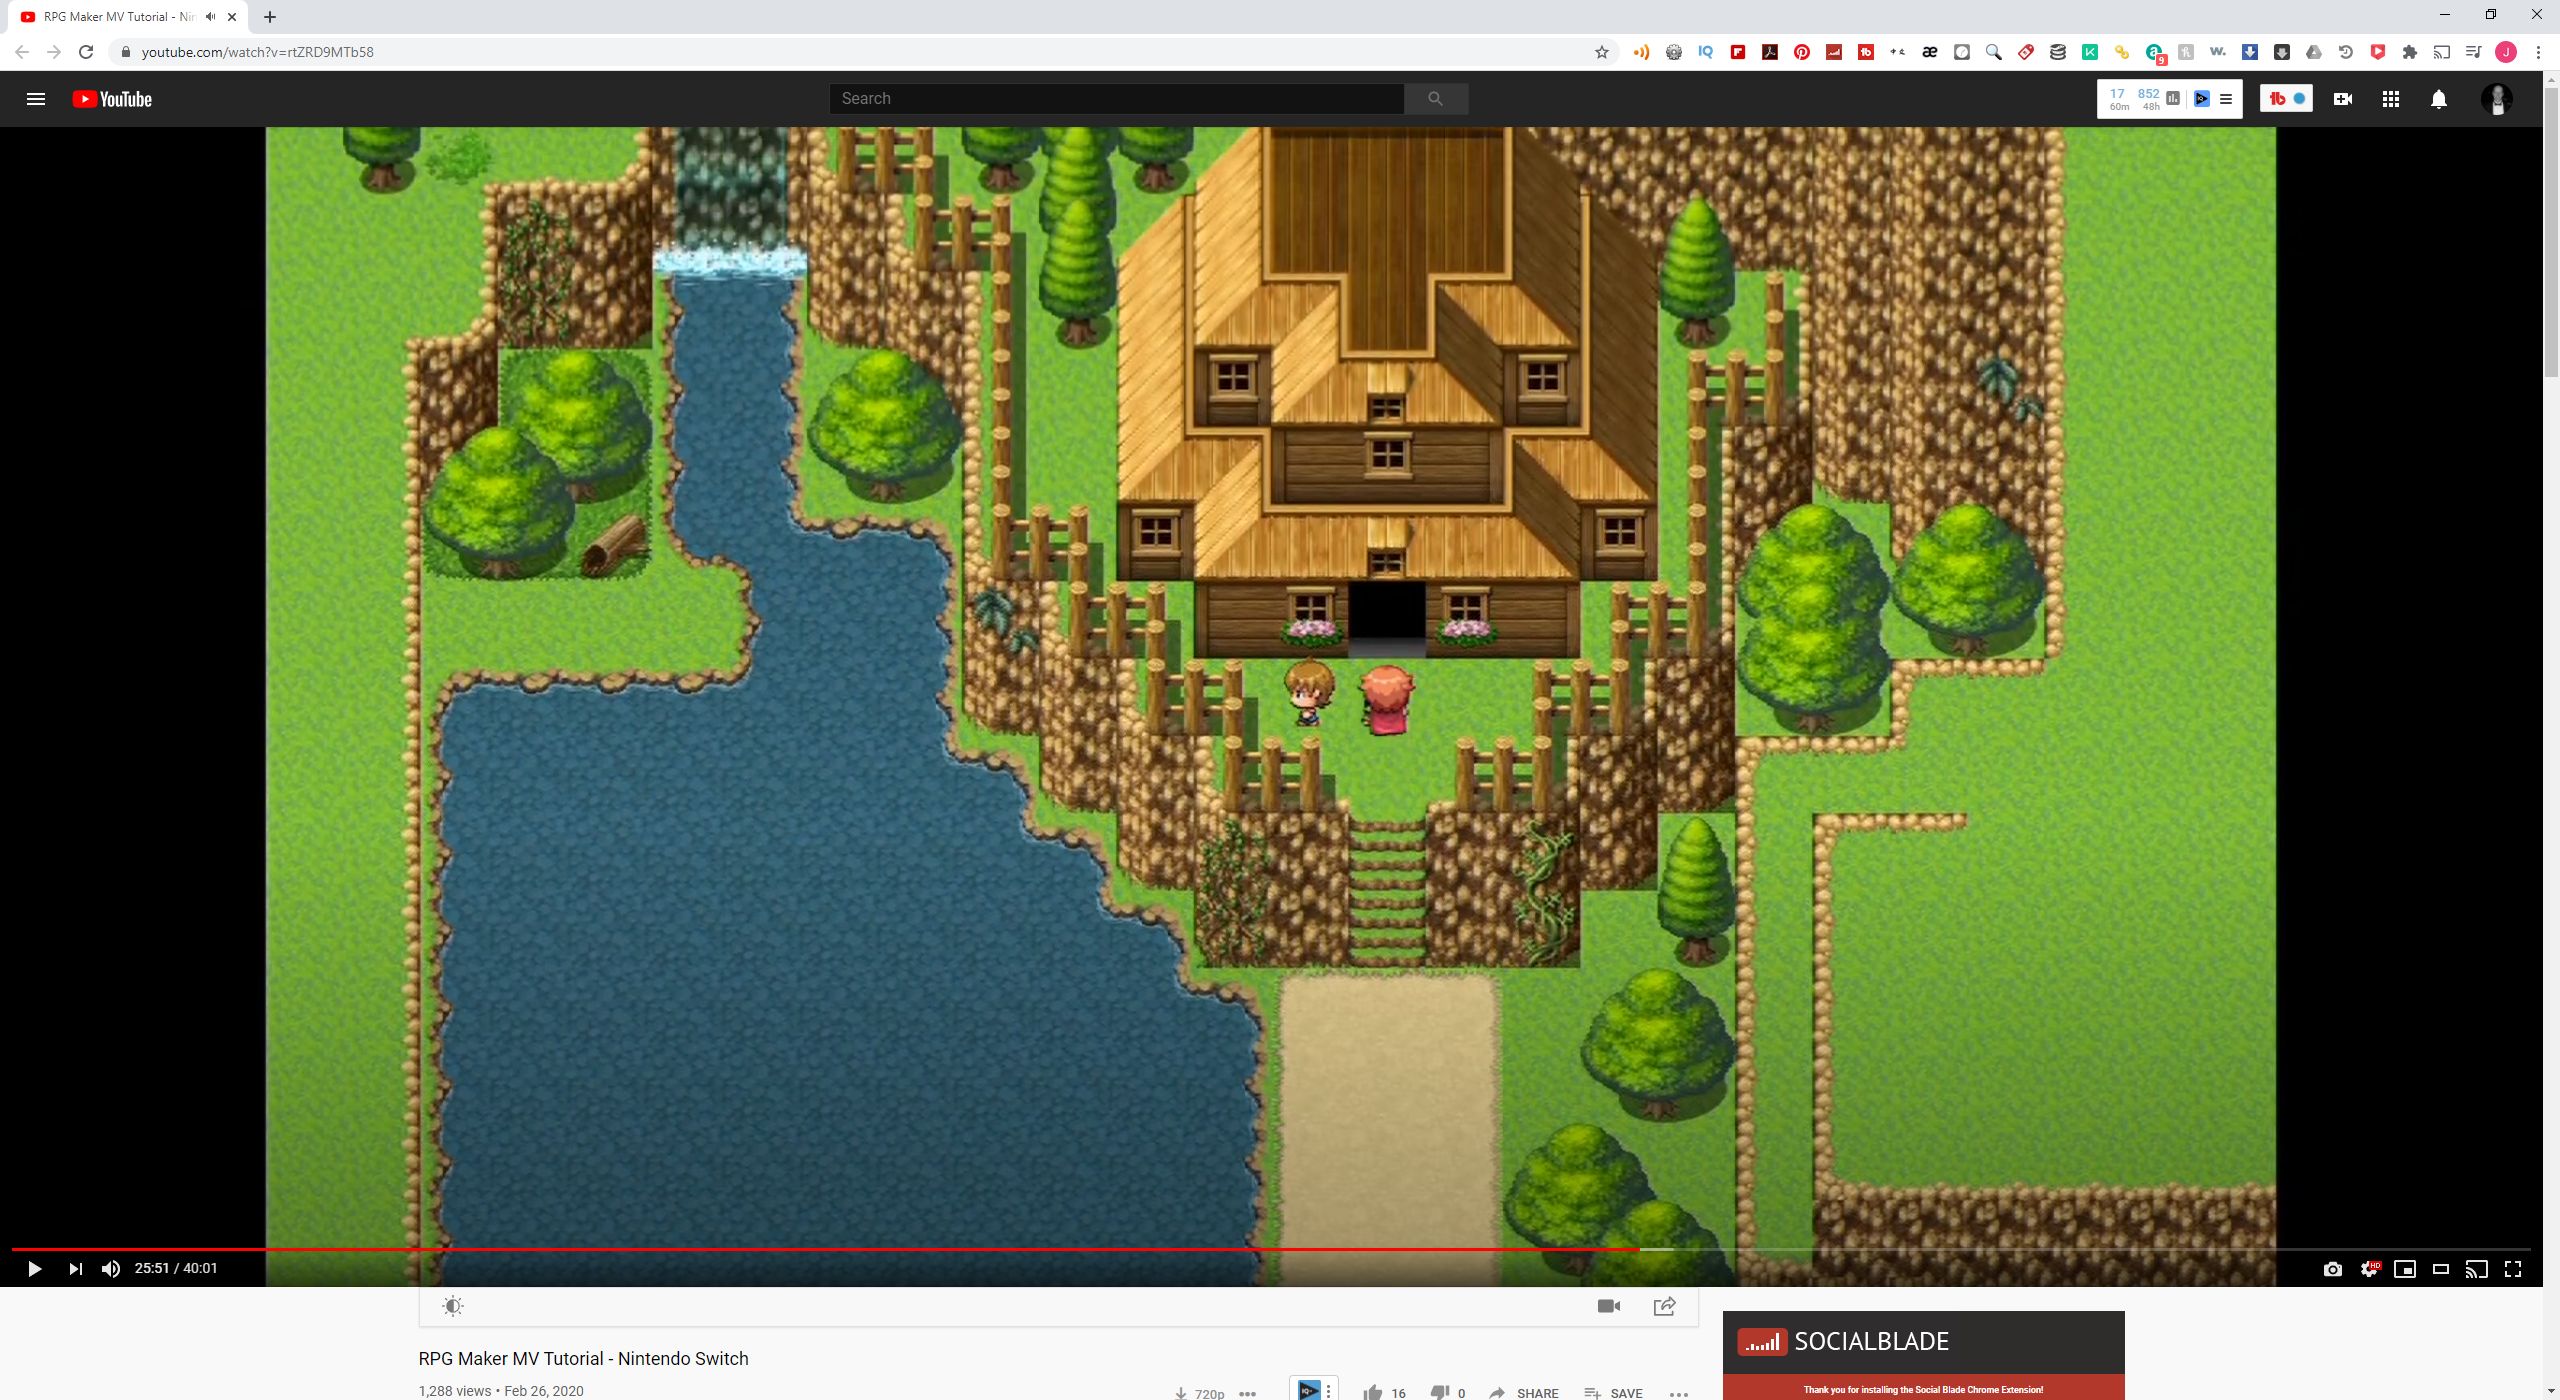Open the Google Drive extension
The width and height of the screenshot is (2560, 1400).
(x=2314, y=52)
